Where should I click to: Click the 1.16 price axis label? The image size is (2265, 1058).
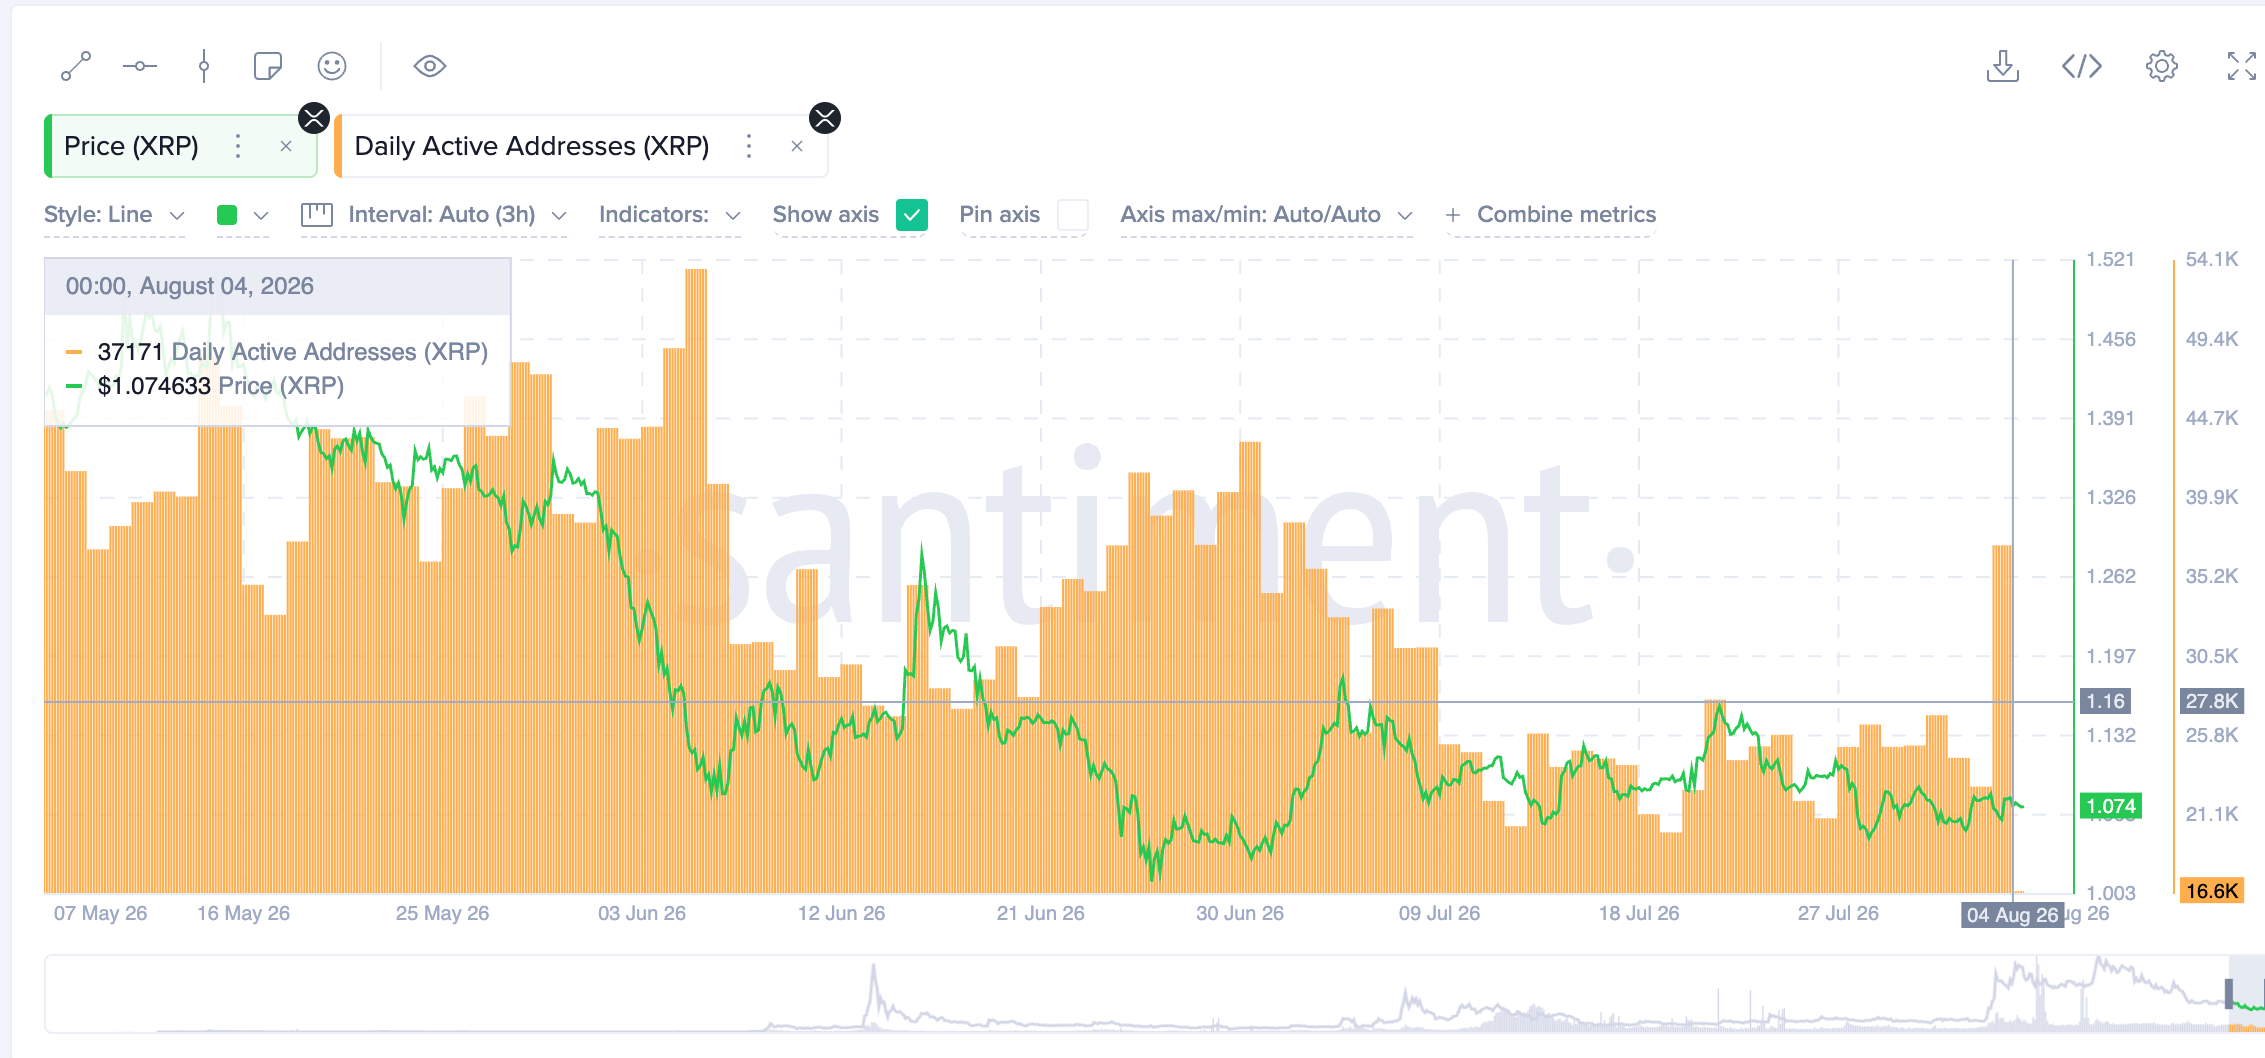(x=2105, y=701)
